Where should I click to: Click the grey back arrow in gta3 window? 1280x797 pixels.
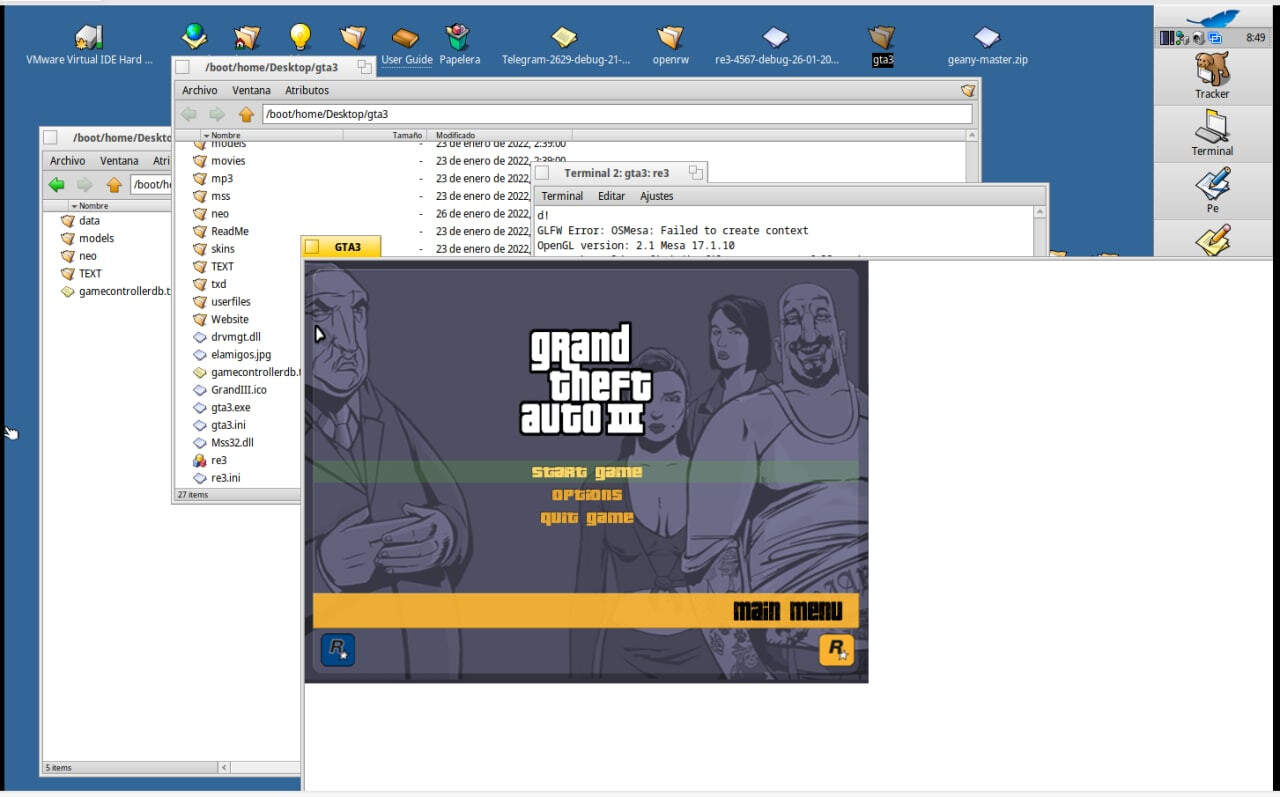point(189,114)
